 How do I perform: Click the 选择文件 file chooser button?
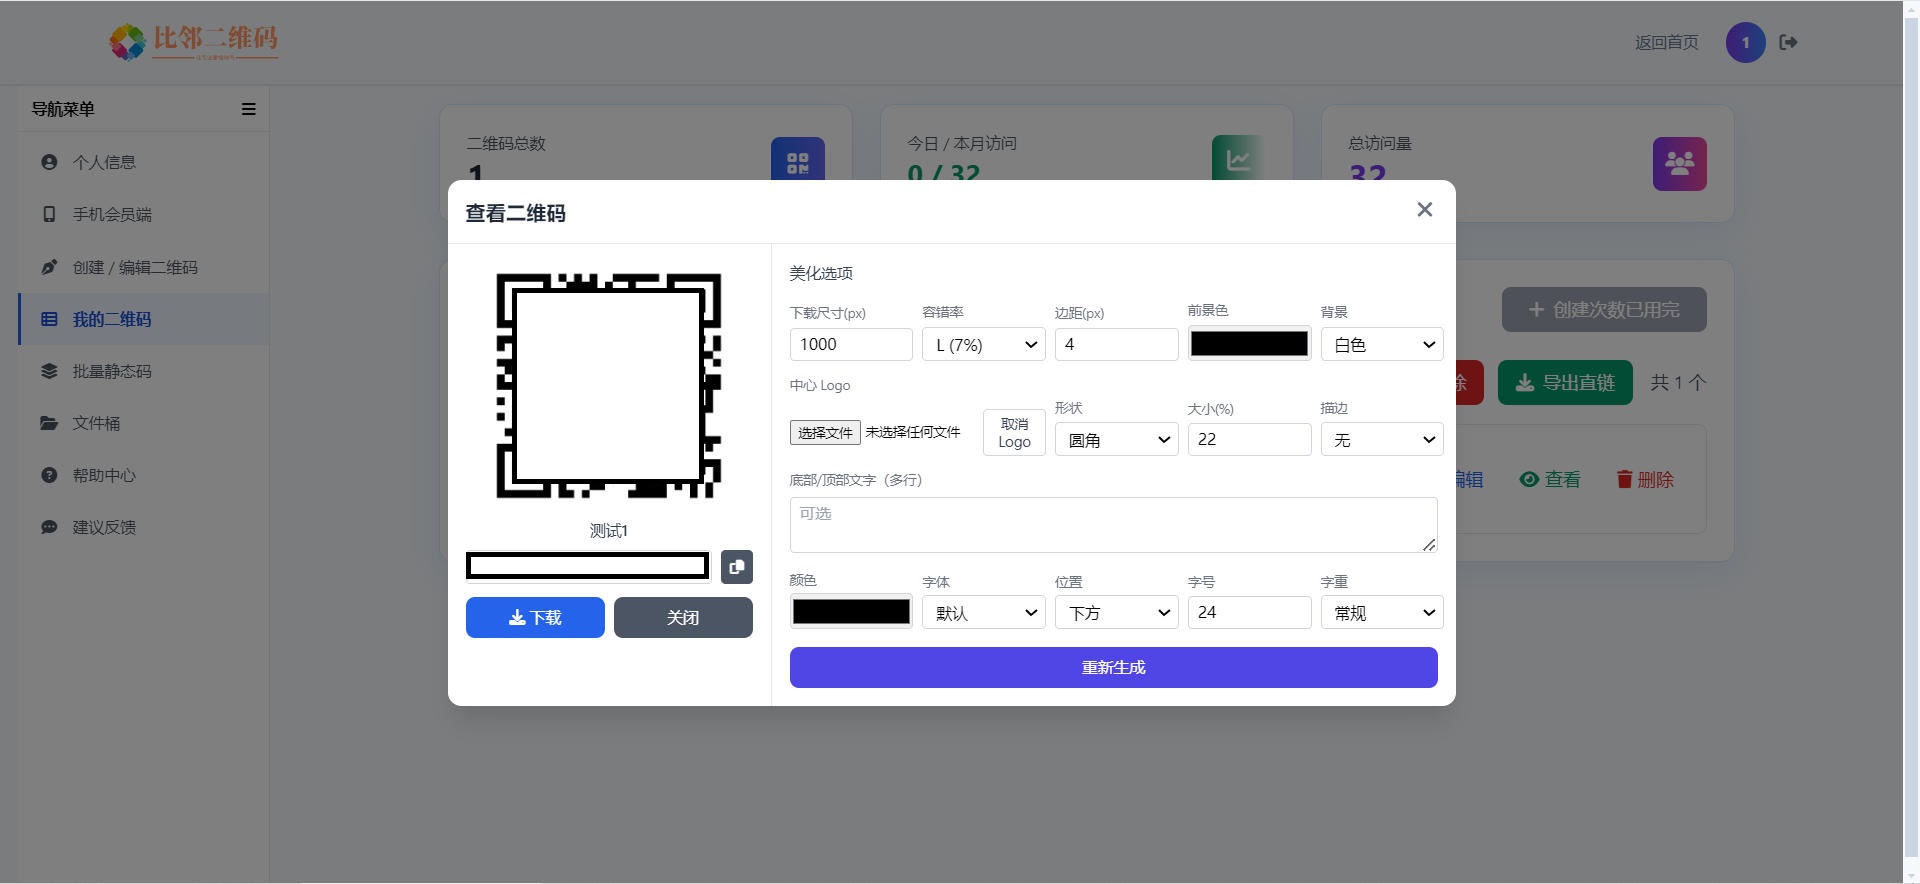[x=825, y=432]
